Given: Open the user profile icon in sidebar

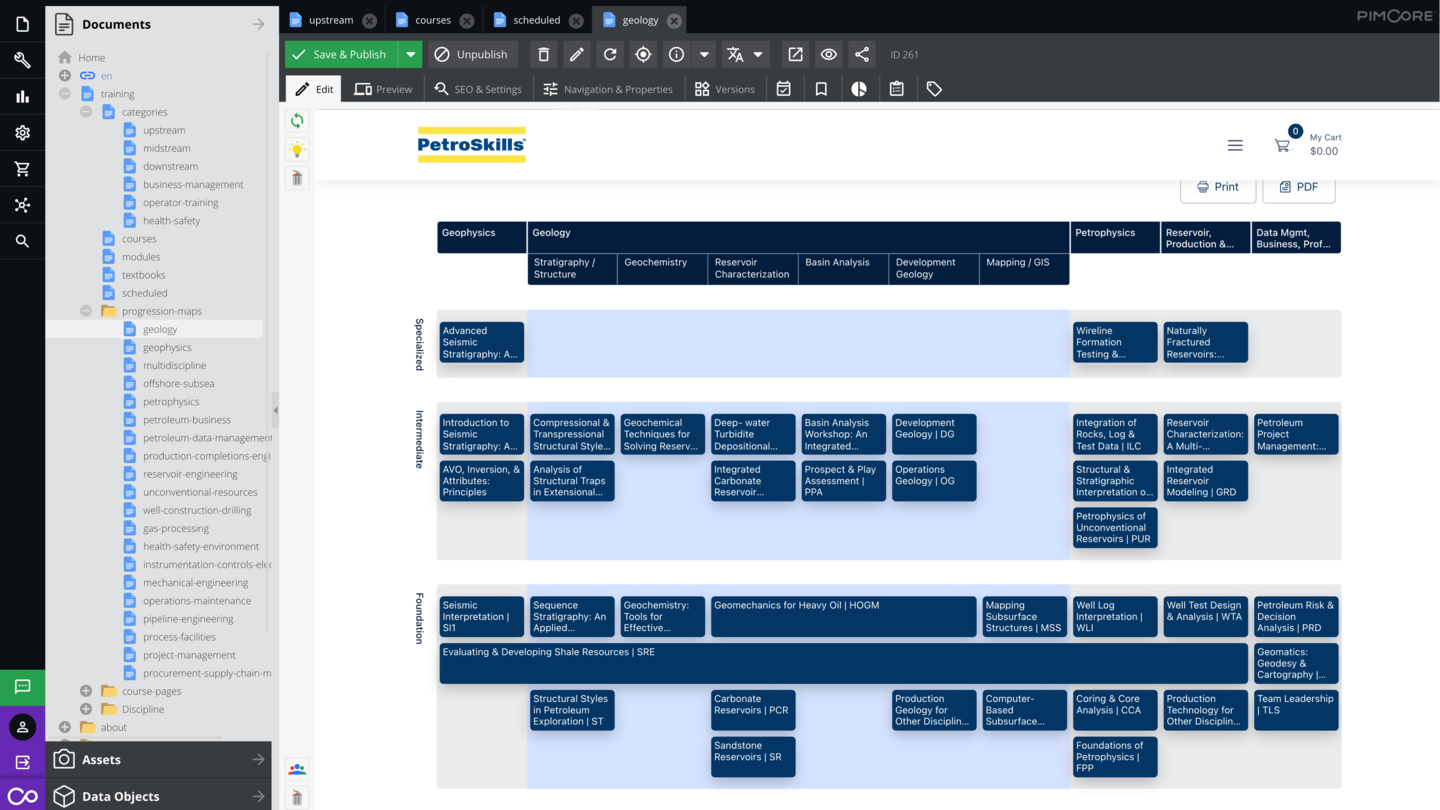Looking at the screenshot, I should click(x=22, y=727).
